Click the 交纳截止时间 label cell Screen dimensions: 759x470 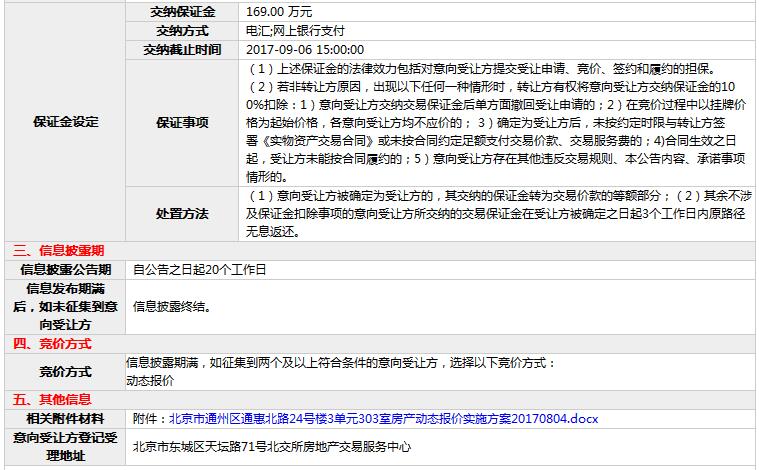[x=182, y=49]
